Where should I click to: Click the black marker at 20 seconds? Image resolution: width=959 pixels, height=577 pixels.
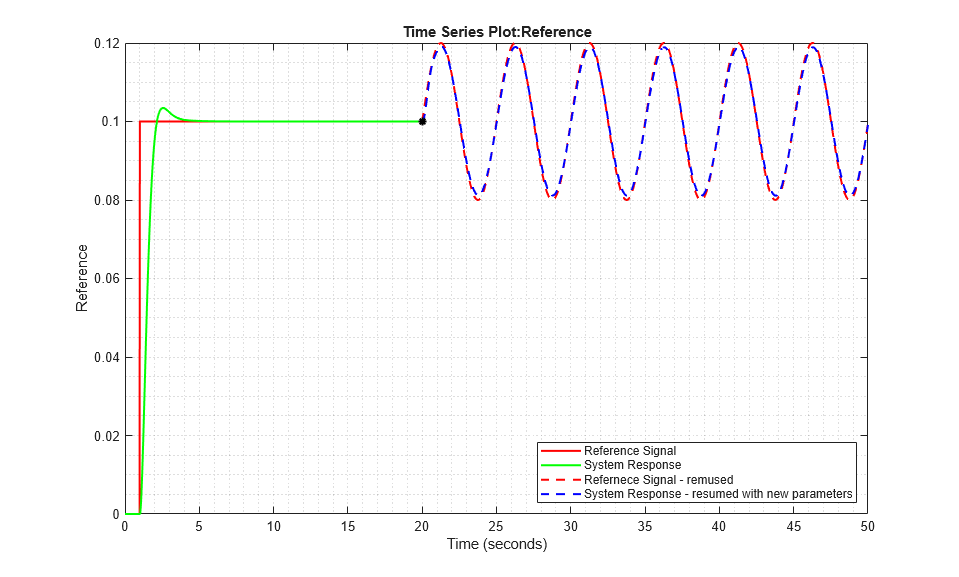(x=422, y=121)
